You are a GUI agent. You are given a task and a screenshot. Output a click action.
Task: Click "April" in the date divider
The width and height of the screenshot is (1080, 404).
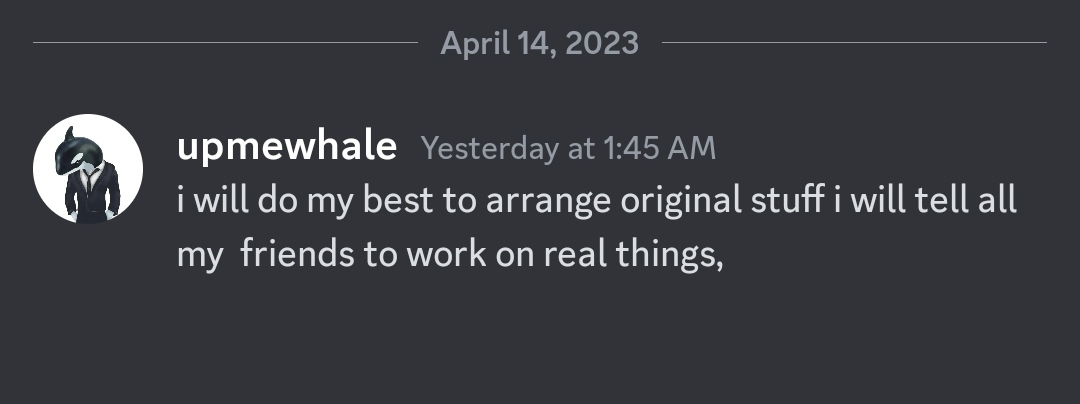(x=470, y=43)
